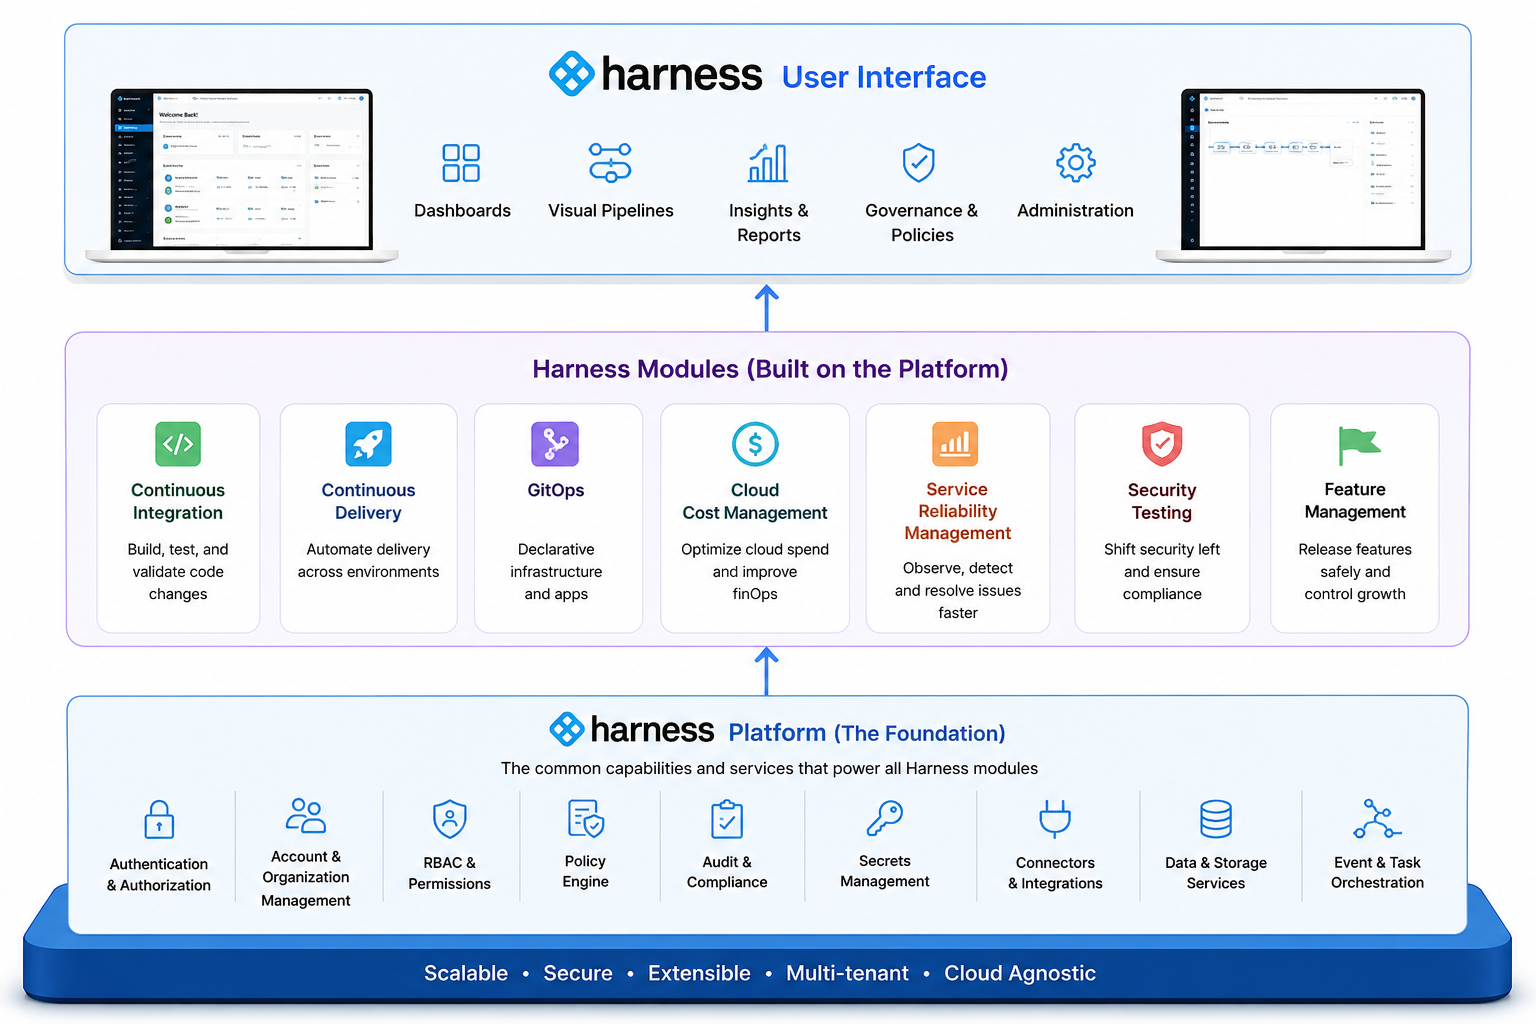1536x1024 pixels.
Task: Click the 'Feature Management' card title
Action: click(x=1355, y=500)
